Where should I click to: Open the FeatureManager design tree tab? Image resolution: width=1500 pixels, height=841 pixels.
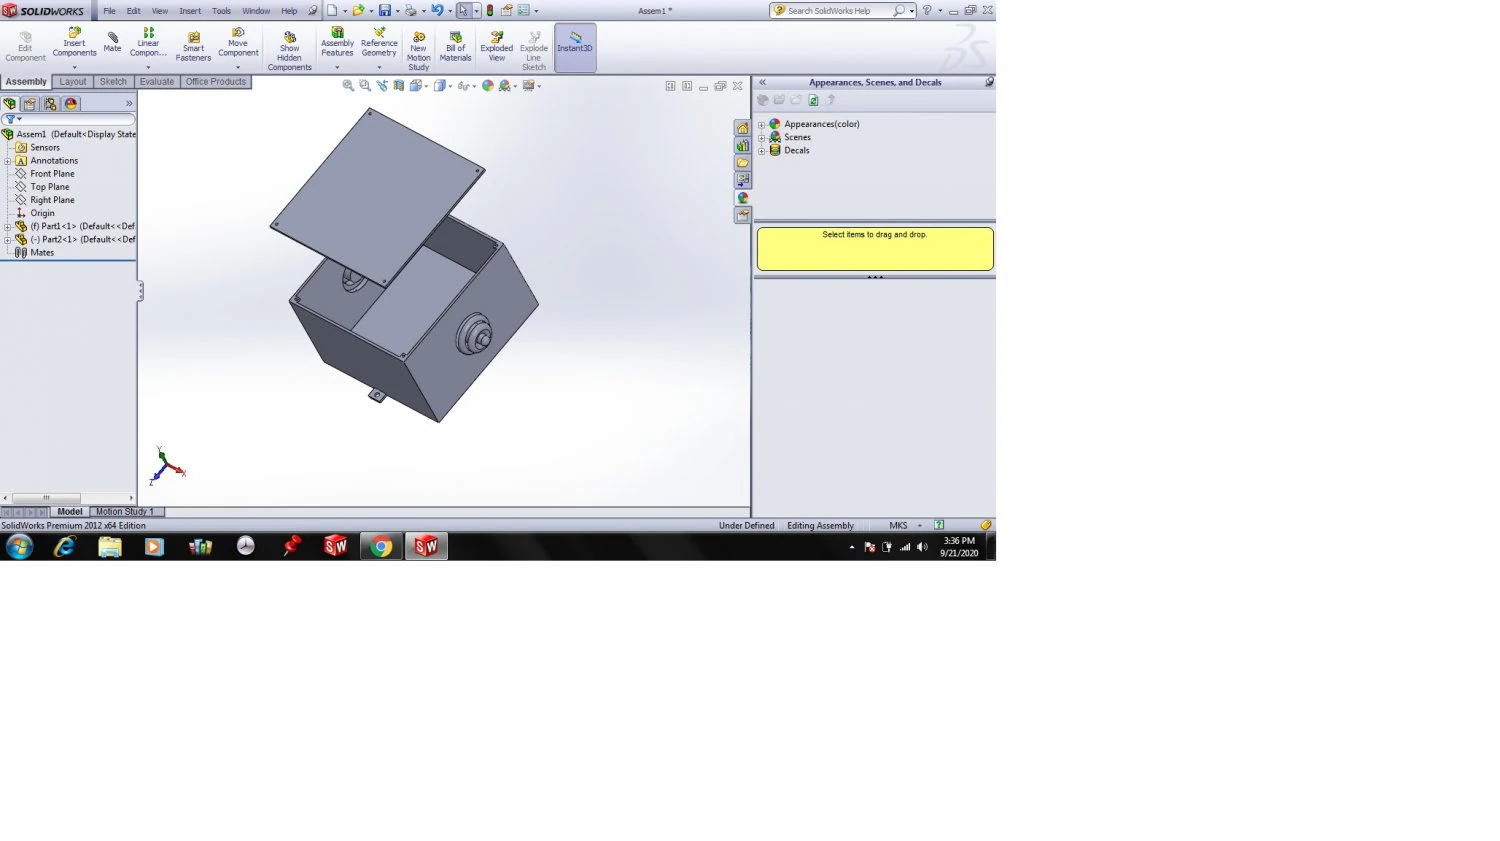[x=10, y=104]
